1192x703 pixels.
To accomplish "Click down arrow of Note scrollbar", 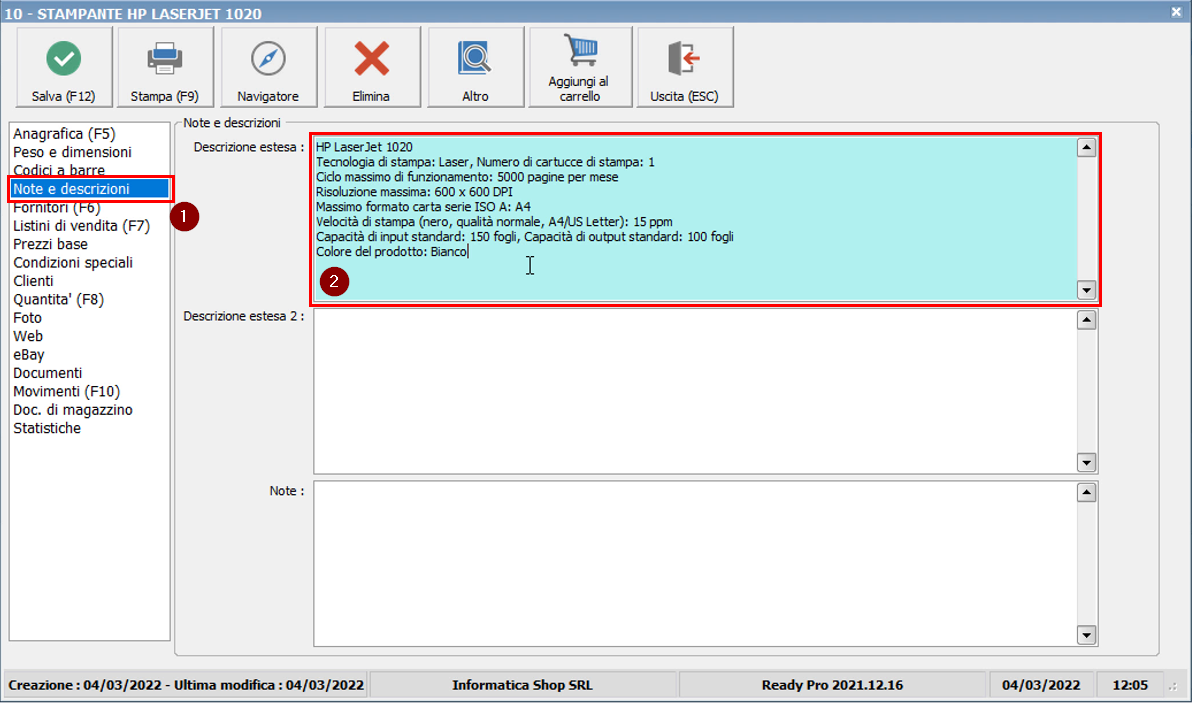I will [1086, 635].
